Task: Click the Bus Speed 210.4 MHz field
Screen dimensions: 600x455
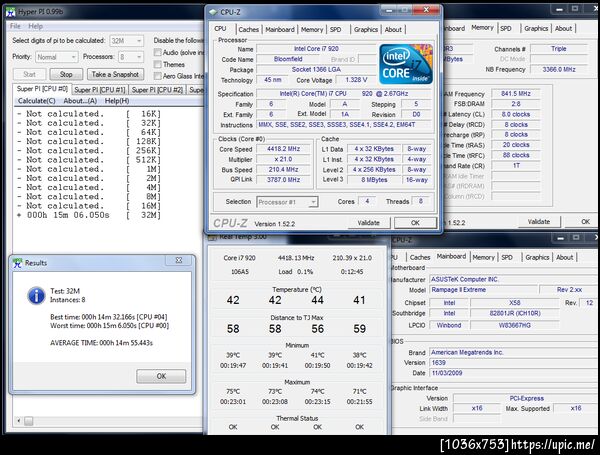Action: tap(284, 169)
